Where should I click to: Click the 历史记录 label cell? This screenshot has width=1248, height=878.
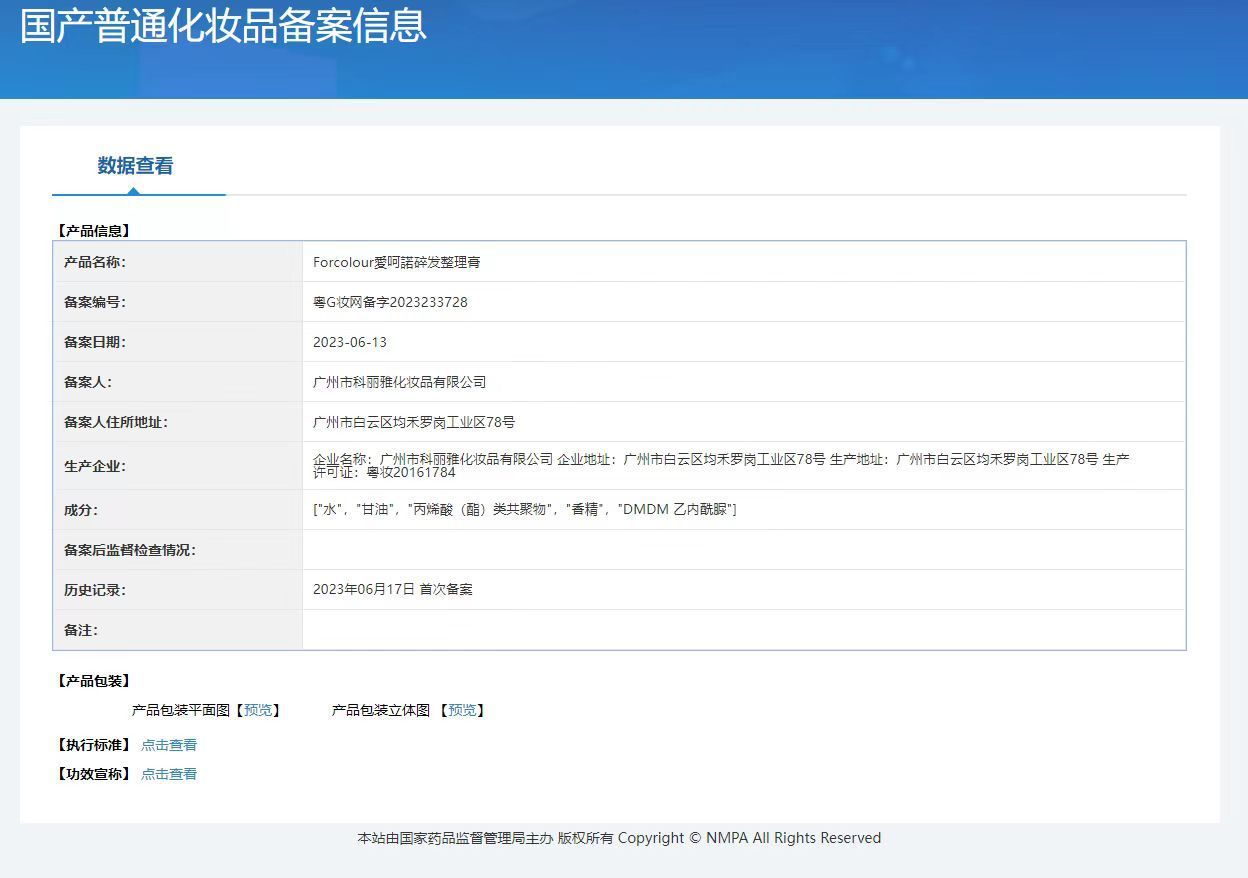178,590
